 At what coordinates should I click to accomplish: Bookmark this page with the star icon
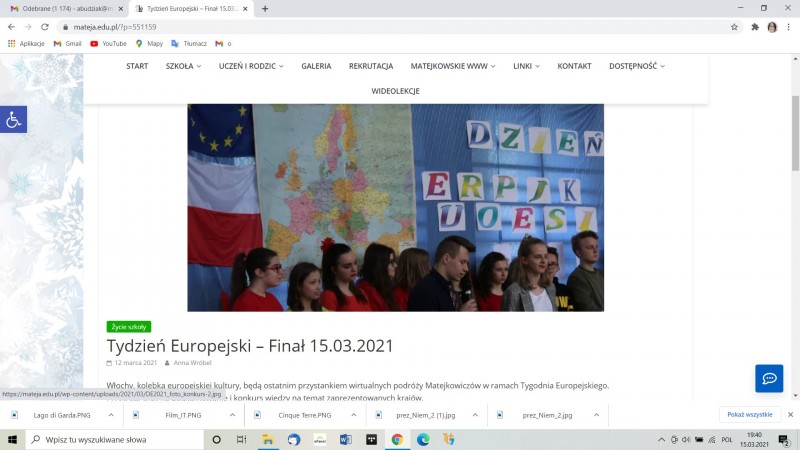(734, 27)
